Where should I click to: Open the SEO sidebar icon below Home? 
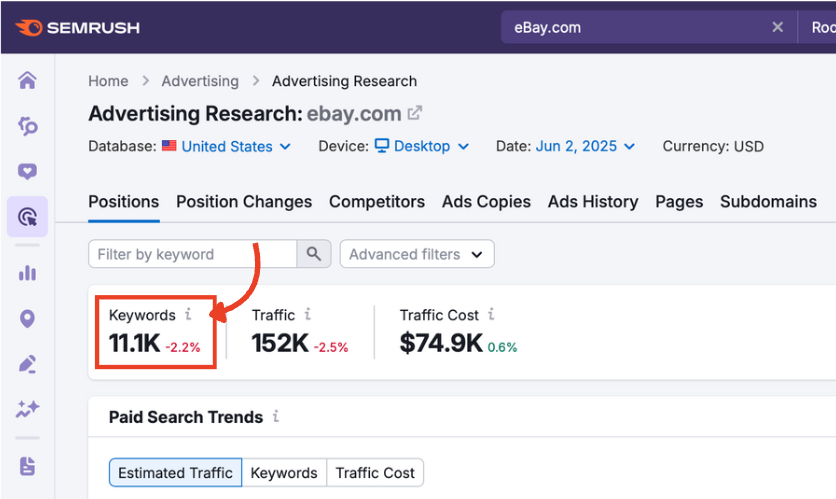[27, 126]
